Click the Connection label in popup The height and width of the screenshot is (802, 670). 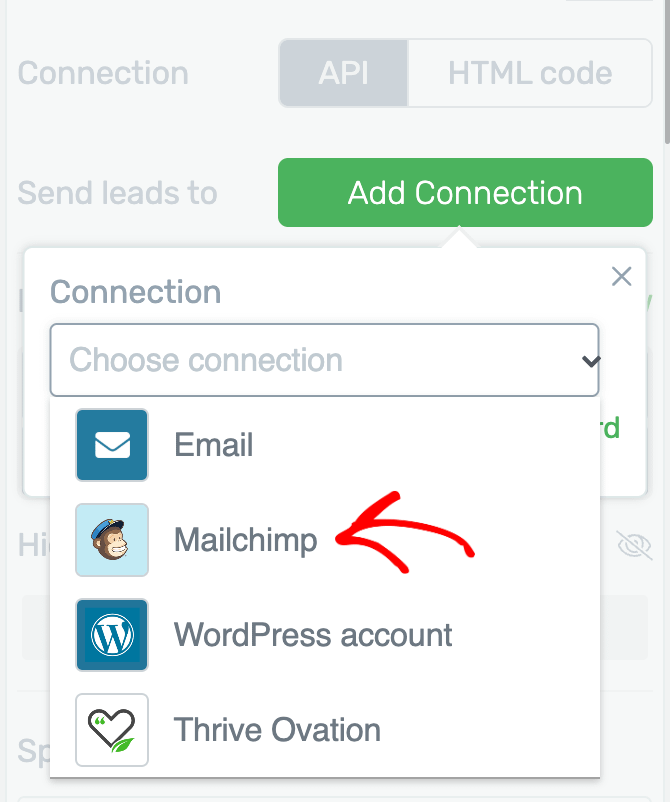(136, 292)
